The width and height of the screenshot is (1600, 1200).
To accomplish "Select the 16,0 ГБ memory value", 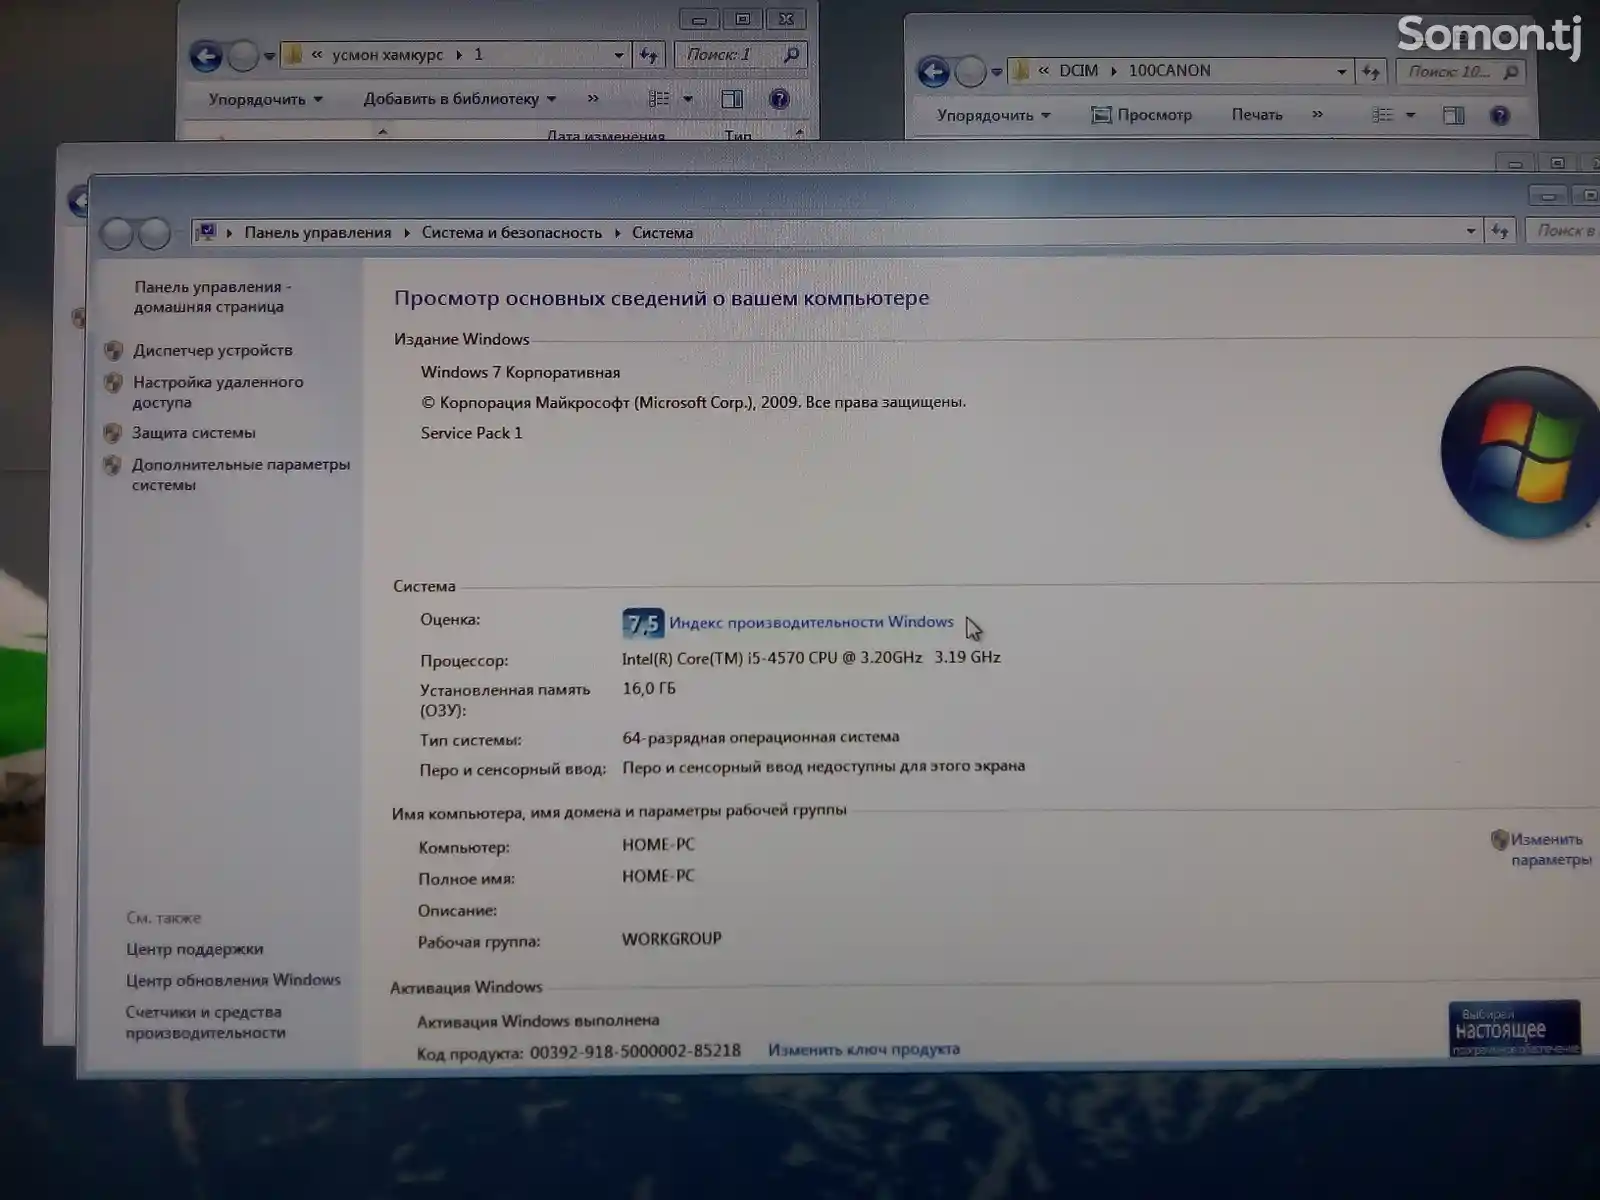I will pos(649,689).
